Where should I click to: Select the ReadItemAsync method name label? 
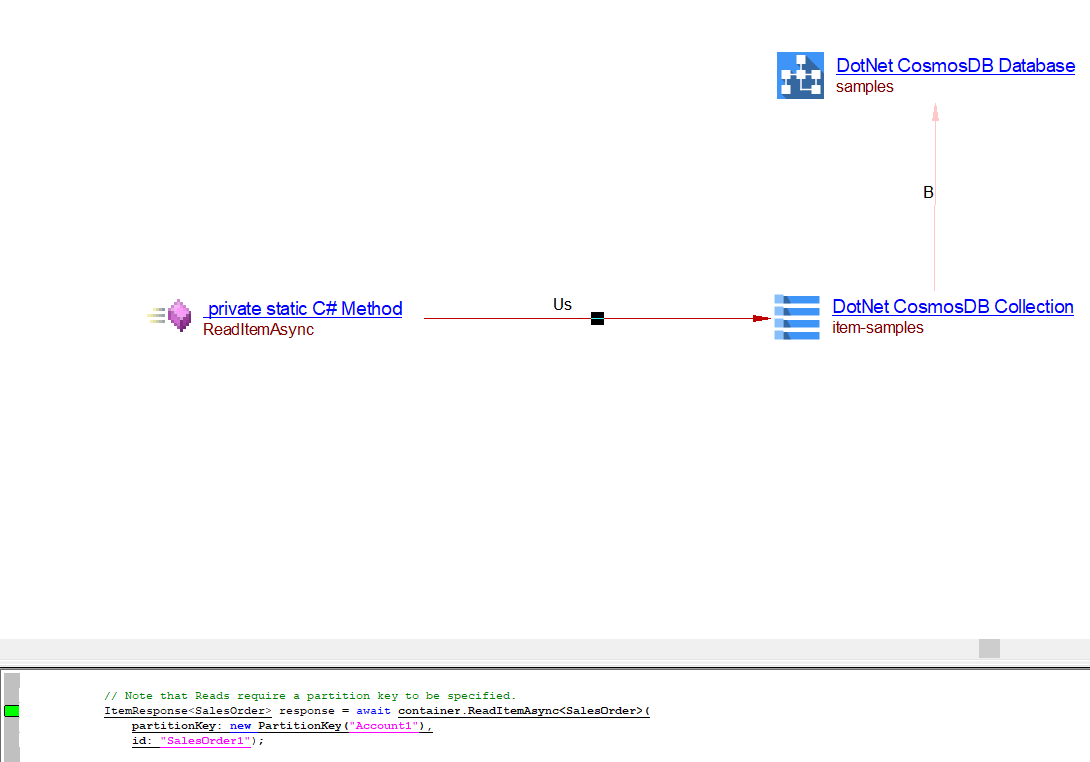258,330
